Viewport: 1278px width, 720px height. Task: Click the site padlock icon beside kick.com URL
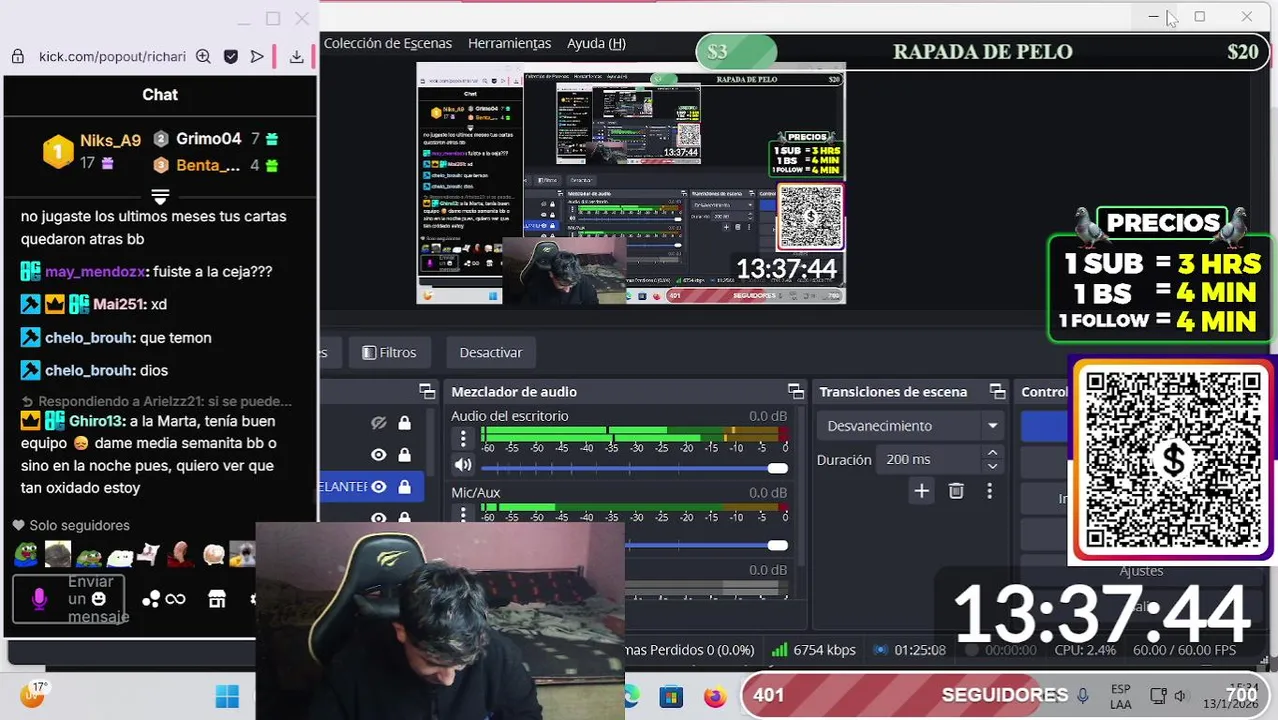[x=18, y=57]
